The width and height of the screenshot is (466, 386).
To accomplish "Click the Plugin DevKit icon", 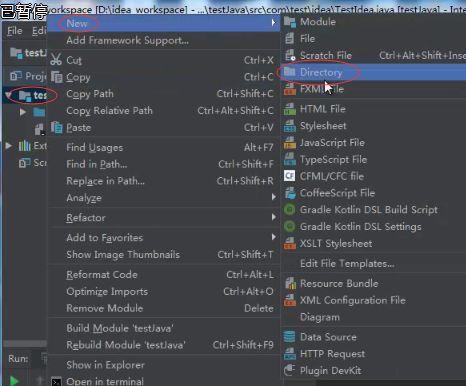I will 289,370.
